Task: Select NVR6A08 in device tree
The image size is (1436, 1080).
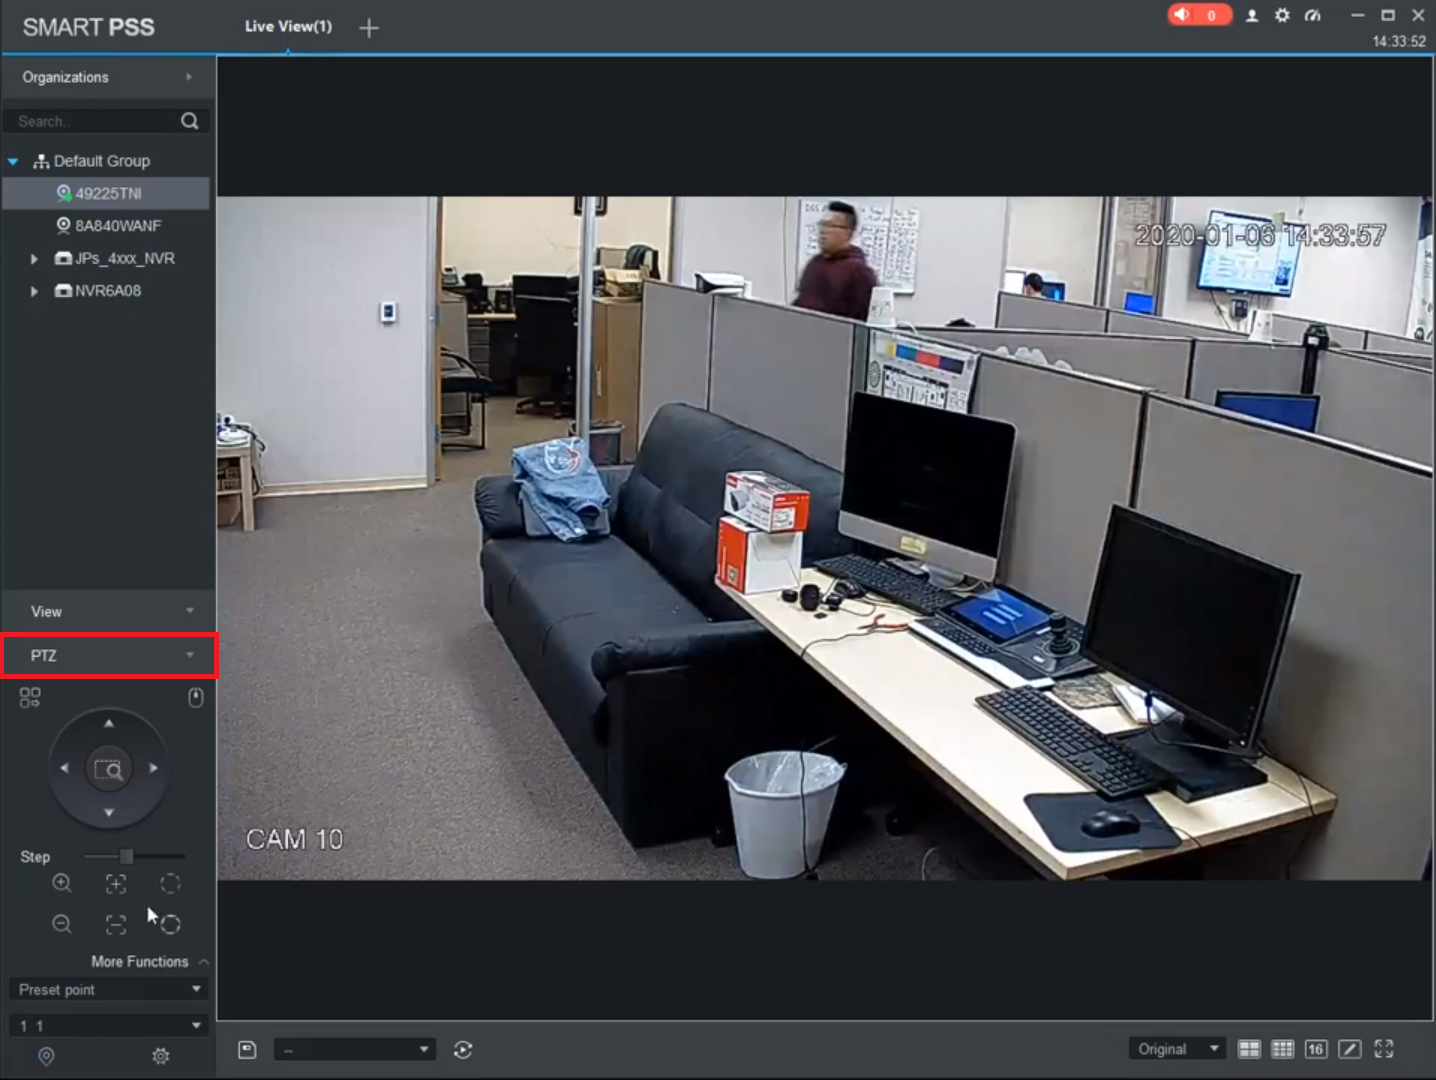Action: point(108,291)
